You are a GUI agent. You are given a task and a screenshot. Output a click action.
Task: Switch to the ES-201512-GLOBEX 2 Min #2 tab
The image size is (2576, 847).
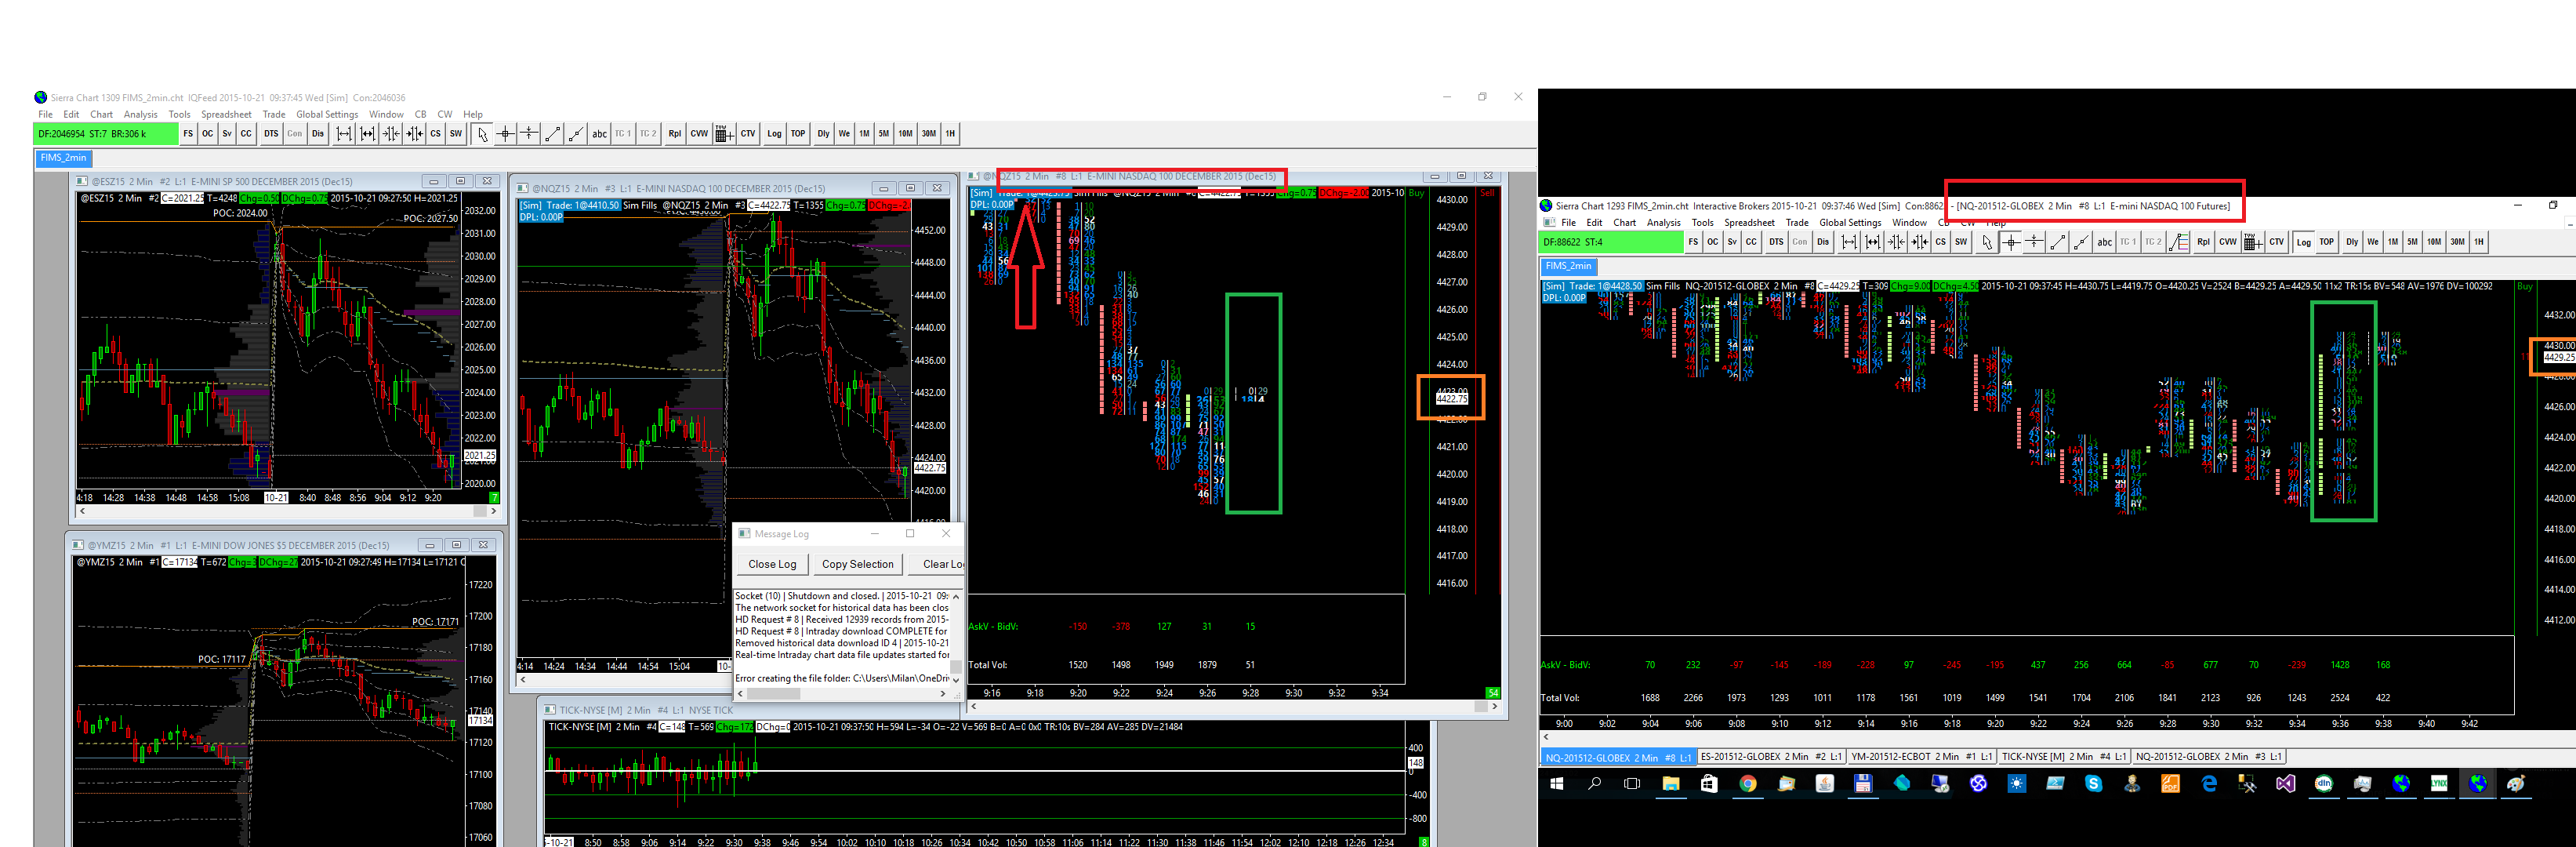coord(1770,757)
